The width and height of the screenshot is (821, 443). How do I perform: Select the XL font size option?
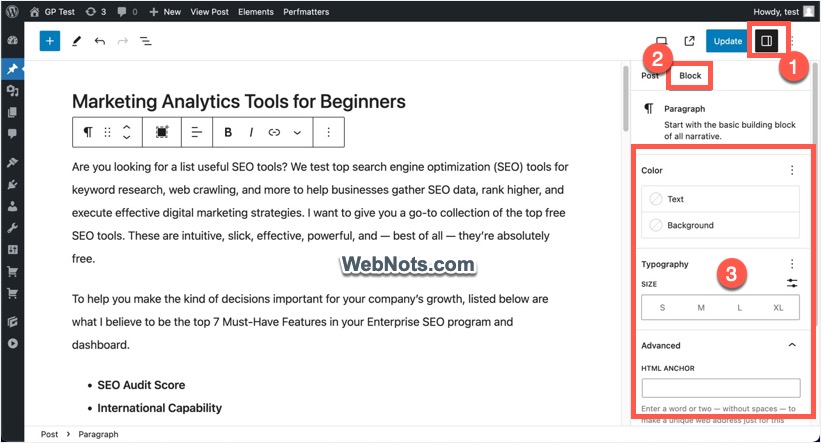point(778,308)
